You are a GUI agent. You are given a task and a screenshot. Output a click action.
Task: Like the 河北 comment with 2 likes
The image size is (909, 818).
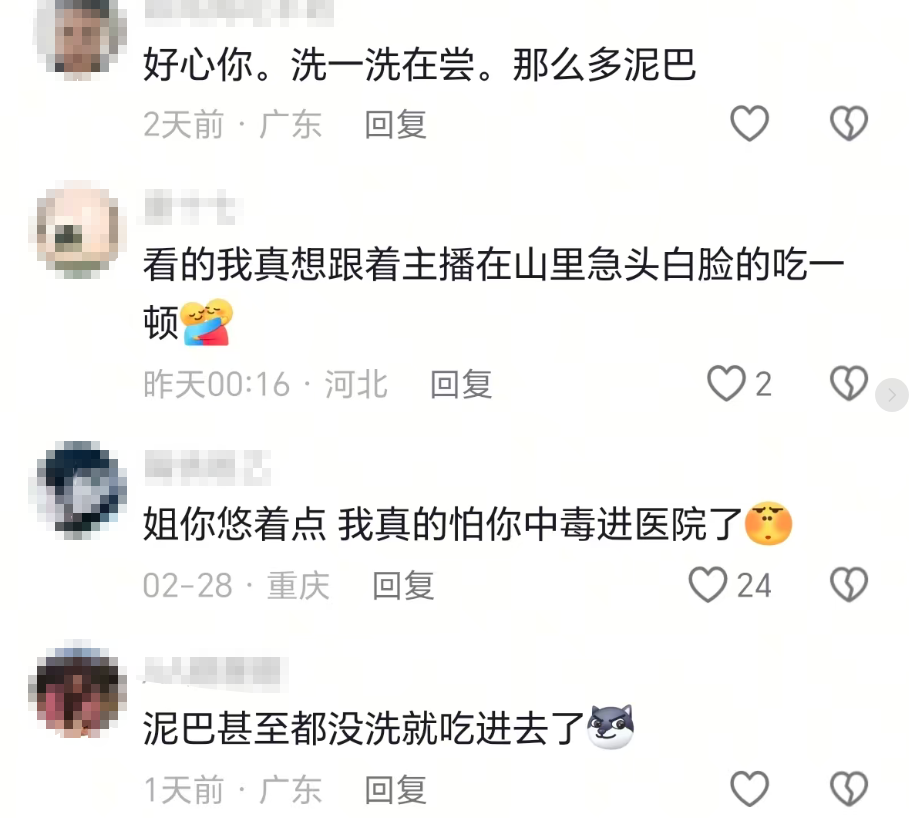[x=726, y=383]
